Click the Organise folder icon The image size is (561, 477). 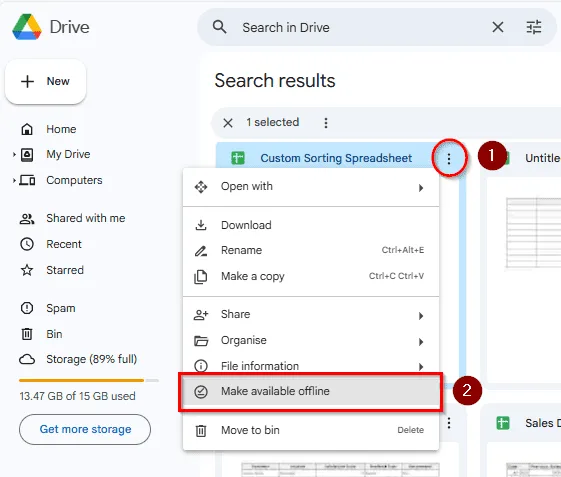point(201,341)
